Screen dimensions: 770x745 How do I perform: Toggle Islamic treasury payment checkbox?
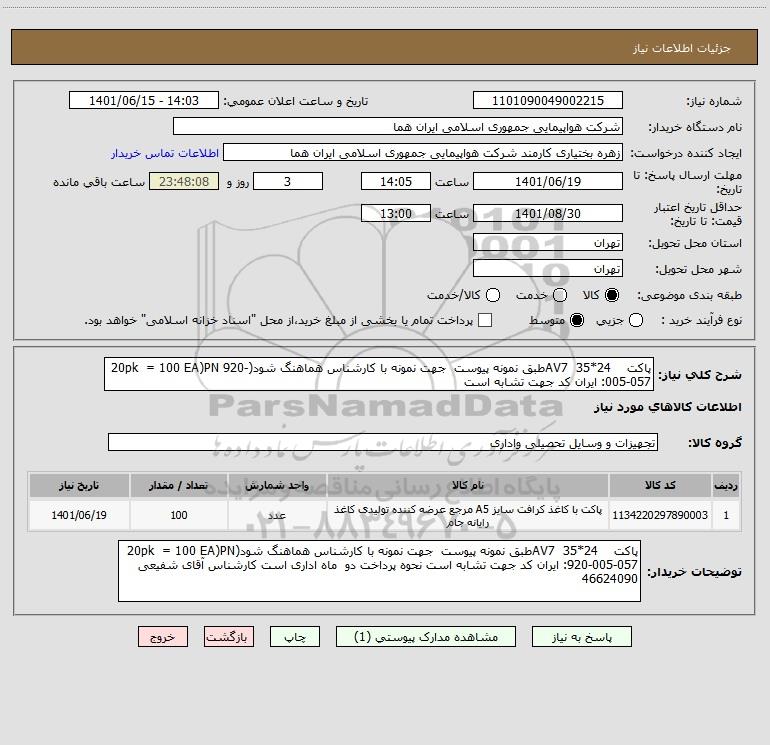[485, 320]
